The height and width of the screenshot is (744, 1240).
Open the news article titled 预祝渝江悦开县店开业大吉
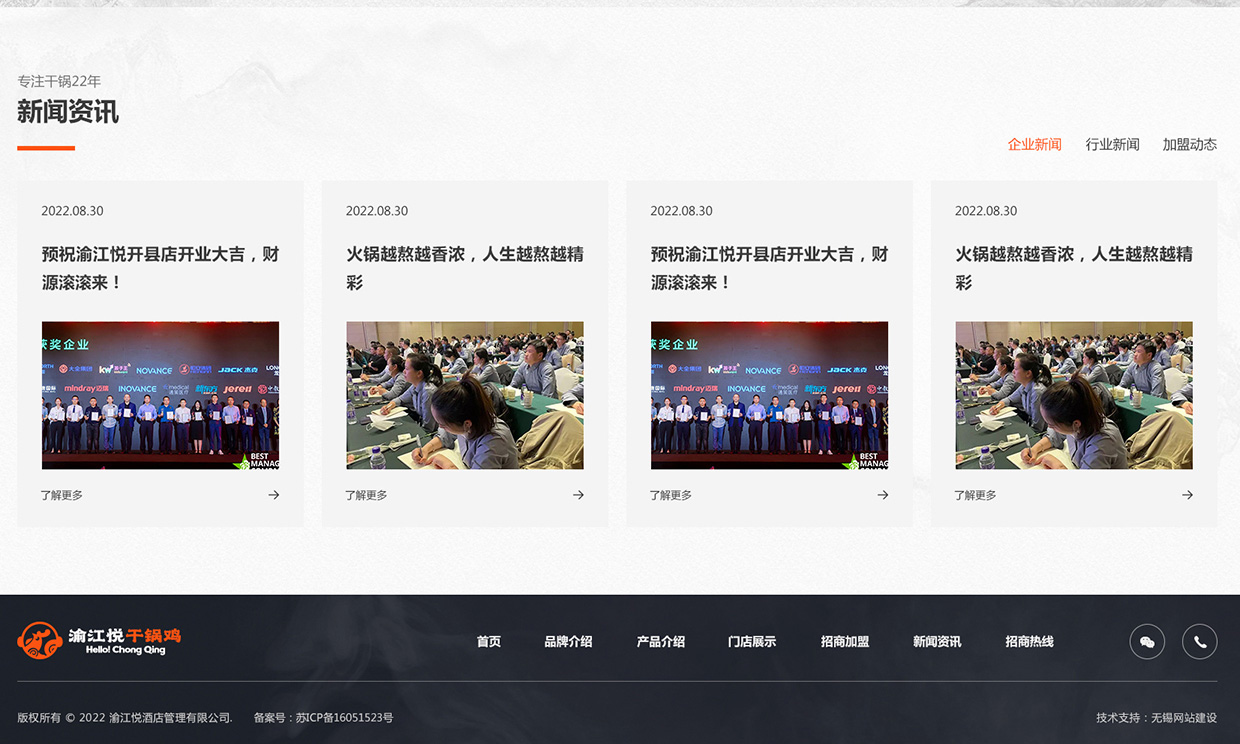click(x=160, y=268)
